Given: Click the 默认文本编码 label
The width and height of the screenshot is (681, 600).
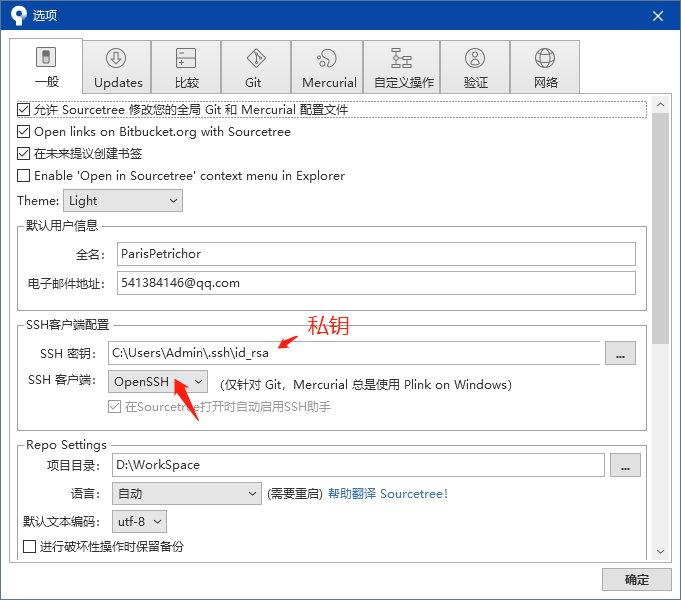Looking at the screenshot, I should coord(61,521).
